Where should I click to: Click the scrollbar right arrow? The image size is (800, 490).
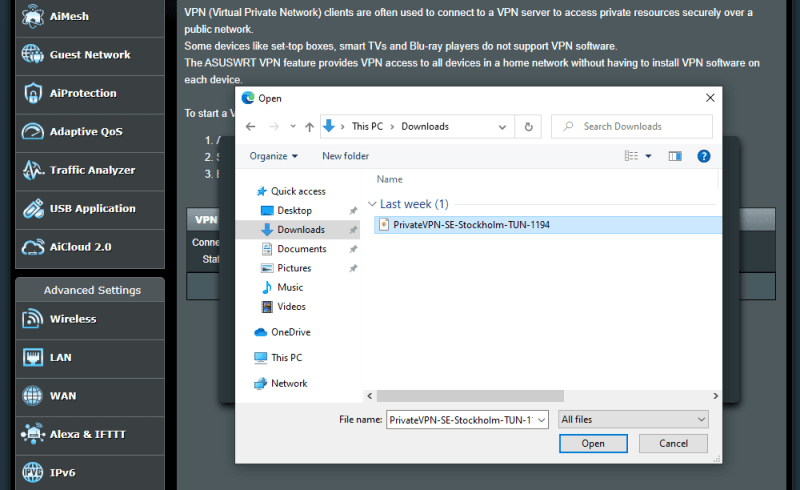(x=715, y=396)
